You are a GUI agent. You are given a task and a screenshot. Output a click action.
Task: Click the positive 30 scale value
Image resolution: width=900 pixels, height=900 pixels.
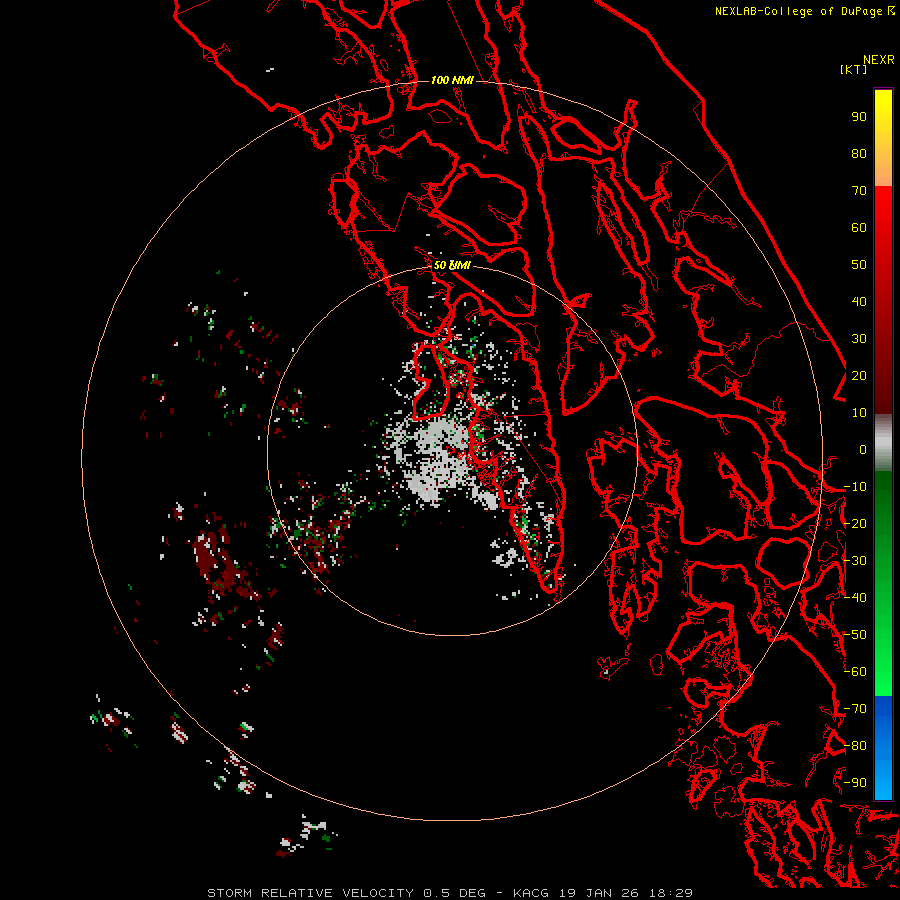[x=859, y=339]
